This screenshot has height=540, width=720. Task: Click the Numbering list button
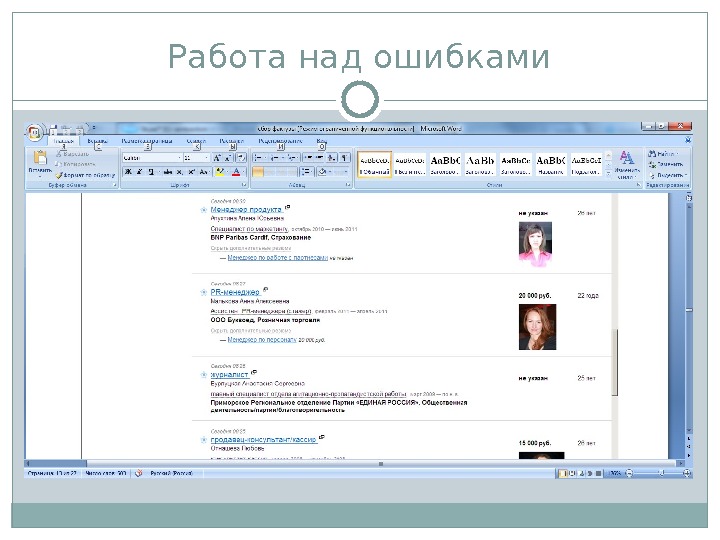coord(276,158)
